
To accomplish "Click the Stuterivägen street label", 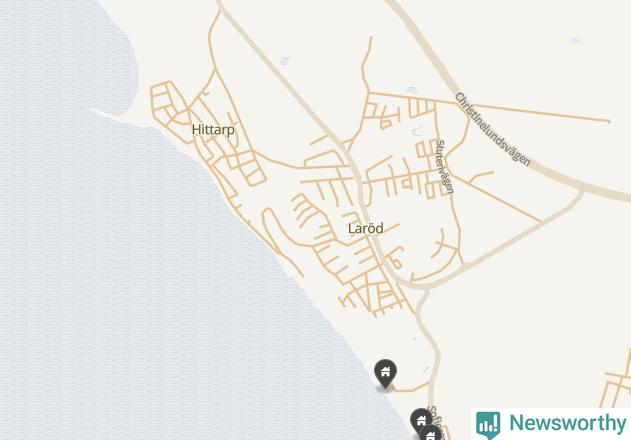I will tap(445, 166).
